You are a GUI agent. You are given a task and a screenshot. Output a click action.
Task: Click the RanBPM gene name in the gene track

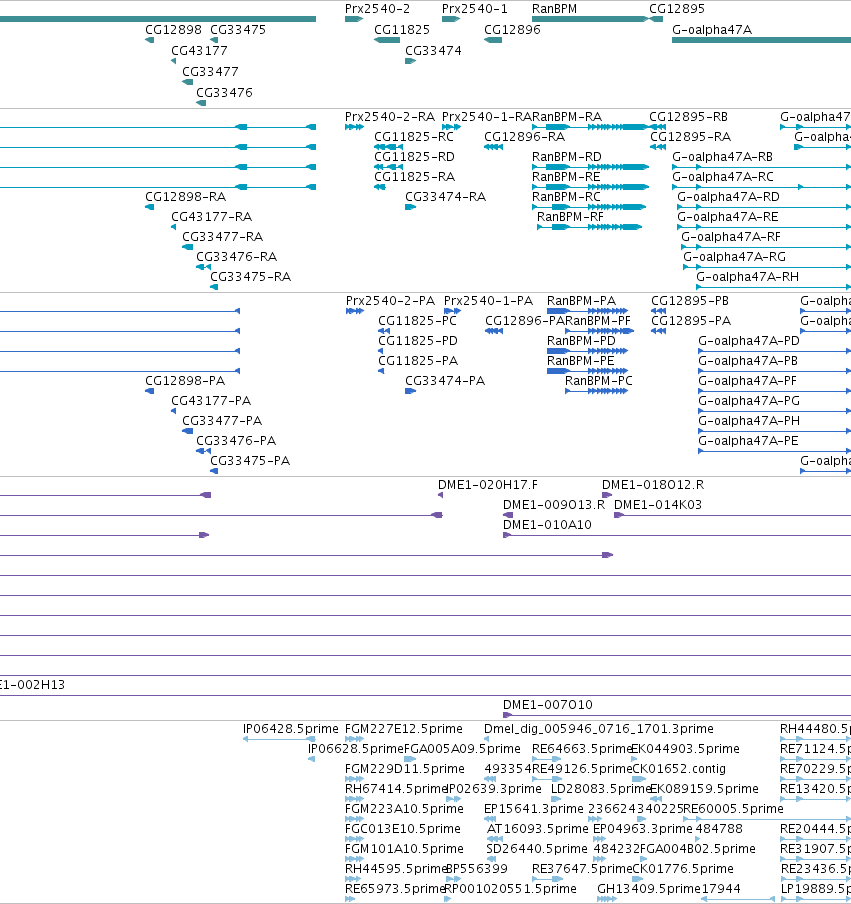tap(554, 9)
